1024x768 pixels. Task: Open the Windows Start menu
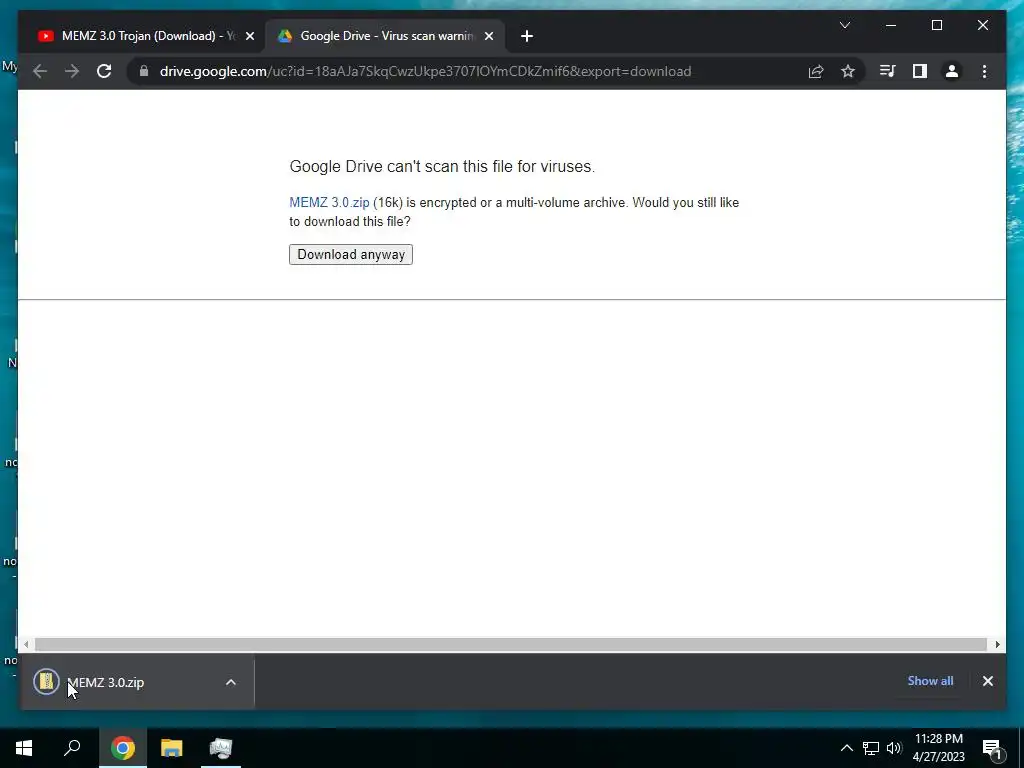[x=24, y=748]
